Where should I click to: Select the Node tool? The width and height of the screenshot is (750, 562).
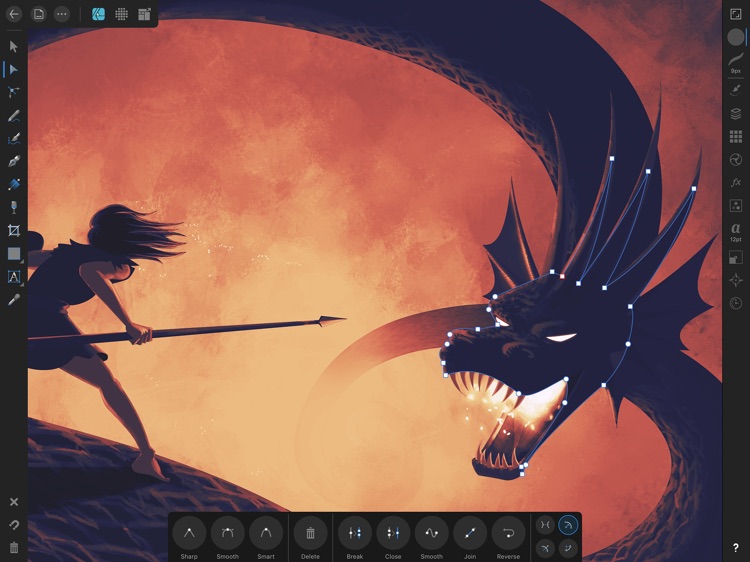pyautogui.click(x=14, y=69)
